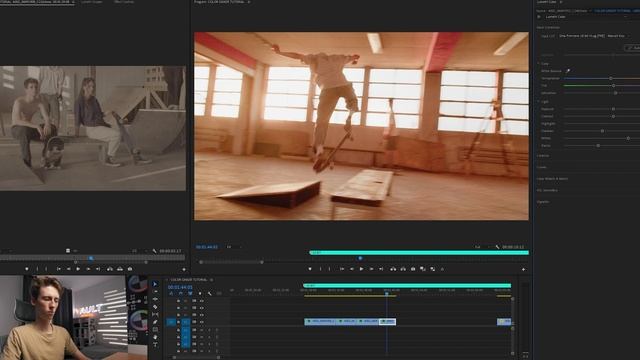Click Overwrite in the Source monitor

pyautogui.click(x=120, y=269)
